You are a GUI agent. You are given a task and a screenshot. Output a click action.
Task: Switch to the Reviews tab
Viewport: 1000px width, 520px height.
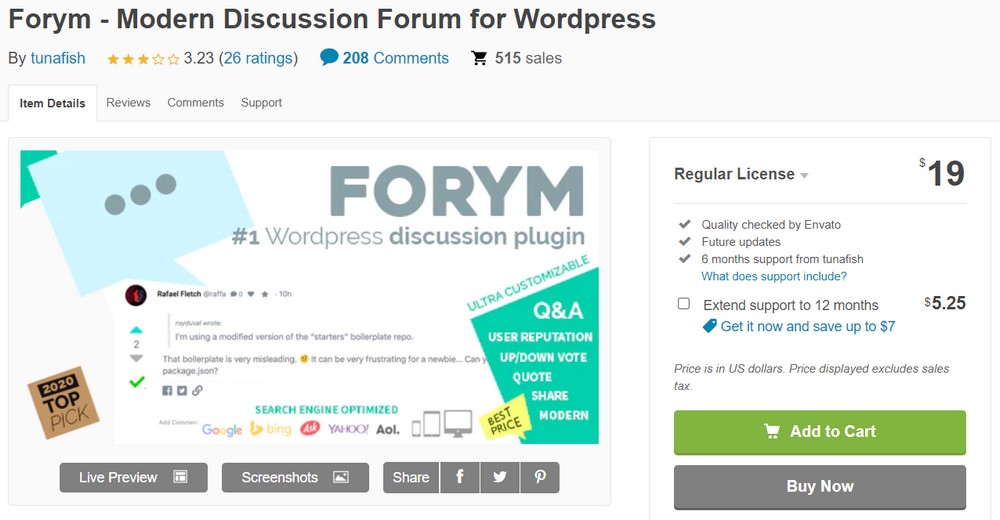[x=128, y=103]
